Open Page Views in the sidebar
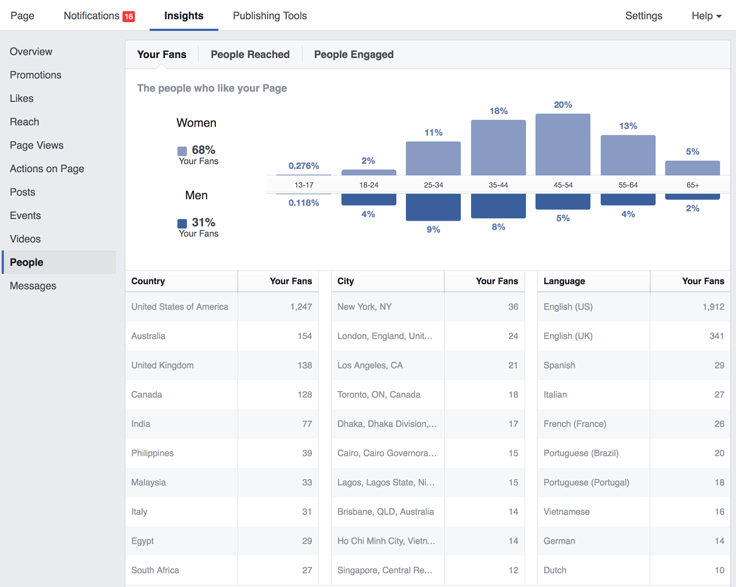The height and width of the screenshot is (587, 736). pyautogui.click(x=37, y=145)
